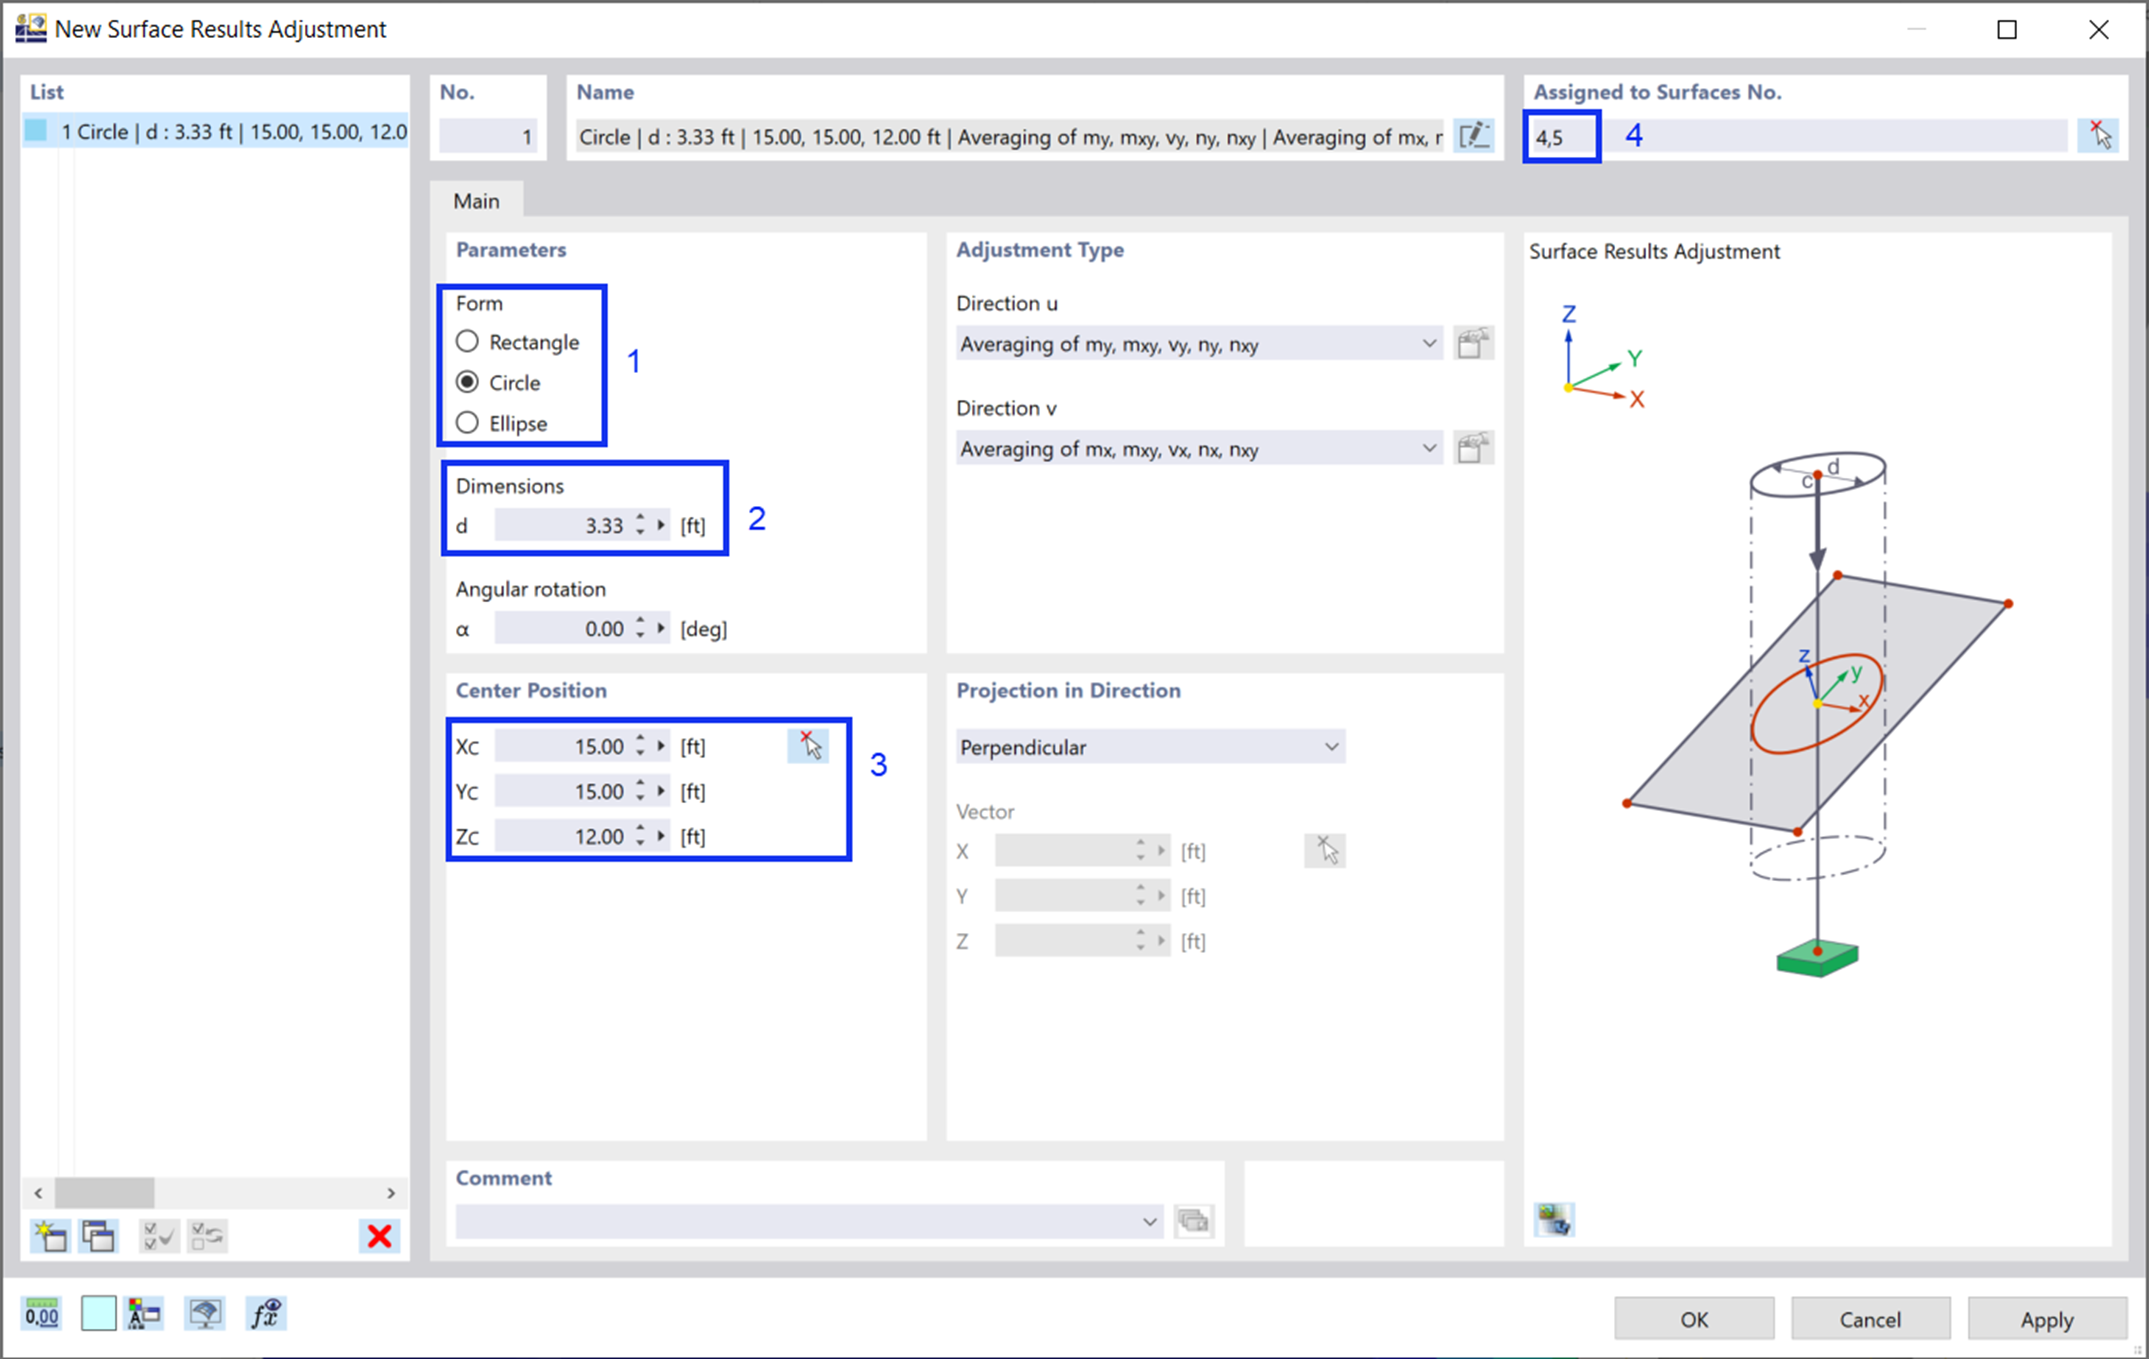
Task: Click the copy Direction v adjustment icon
Action: tap(1468, 449)
